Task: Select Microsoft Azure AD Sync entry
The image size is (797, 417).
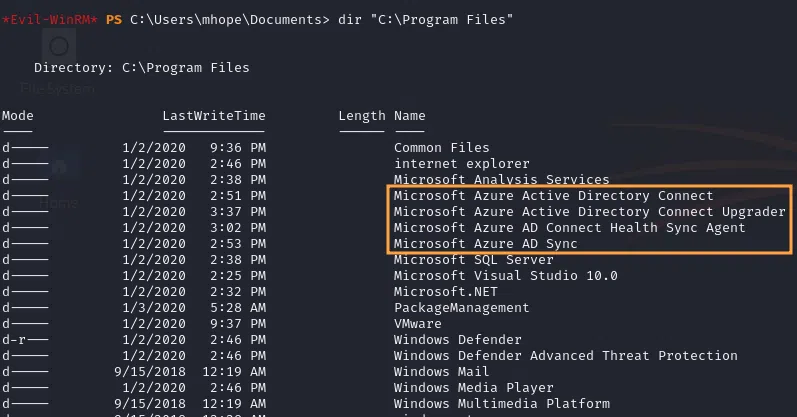Action: click(485, 244)
